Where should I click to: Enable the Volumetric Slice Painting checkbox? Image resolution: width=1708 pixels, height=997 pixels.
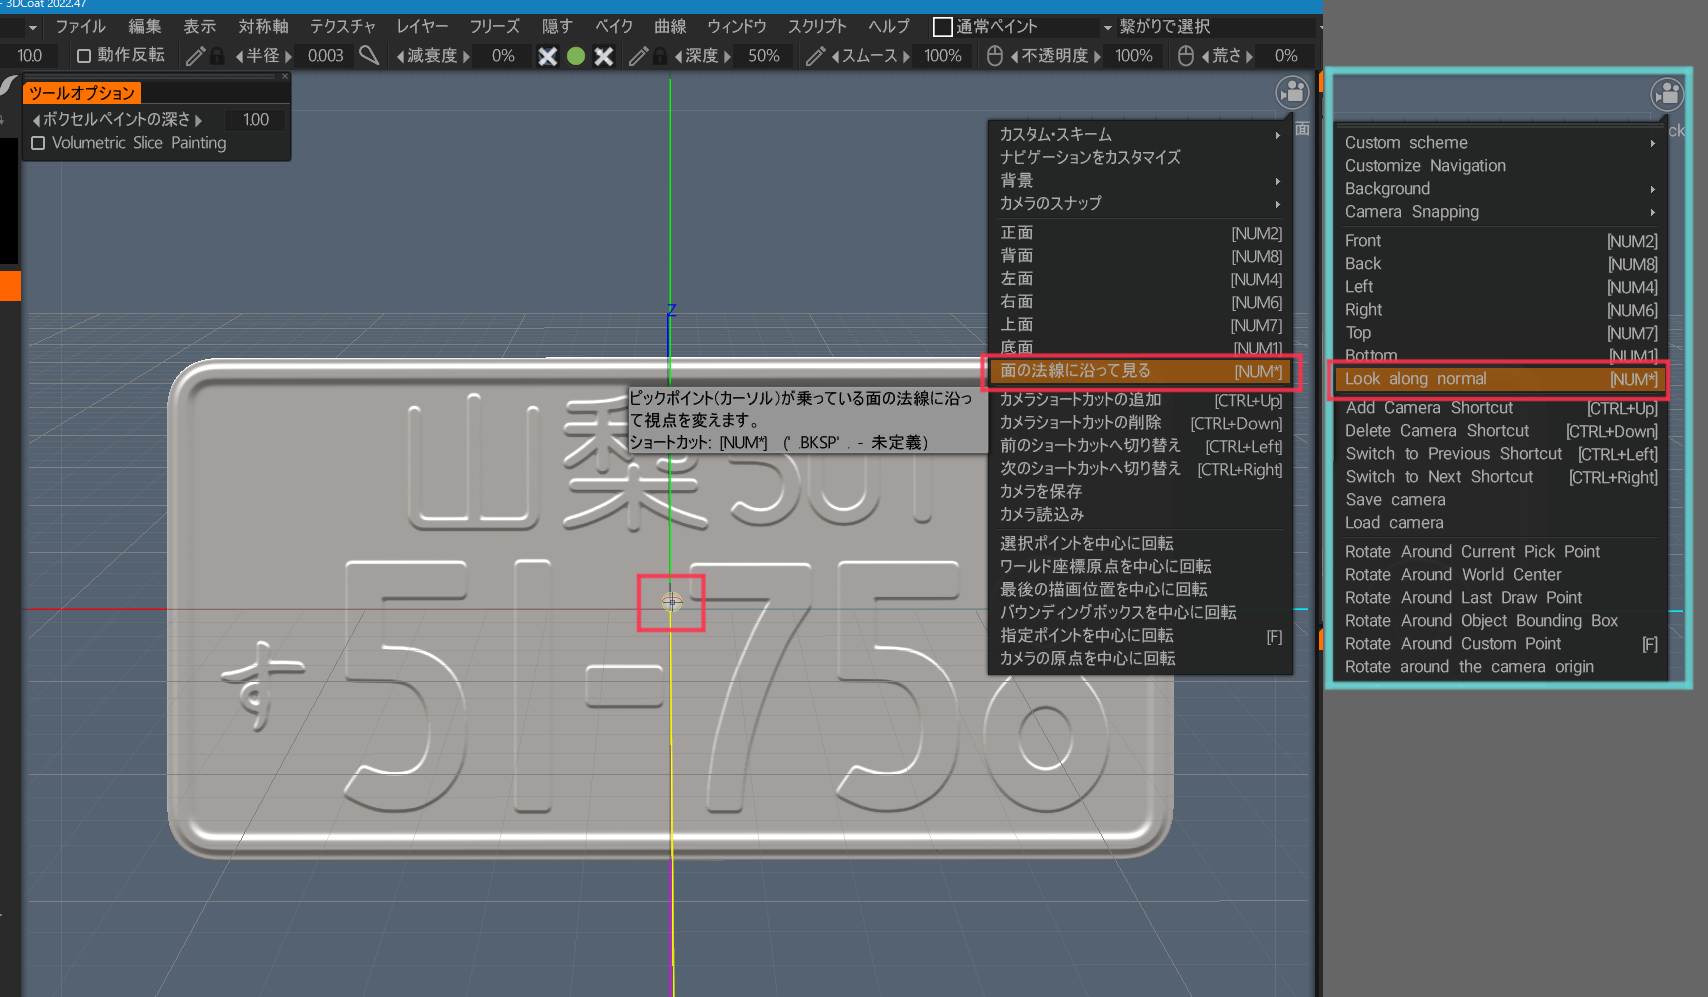(x=38, y=143)
